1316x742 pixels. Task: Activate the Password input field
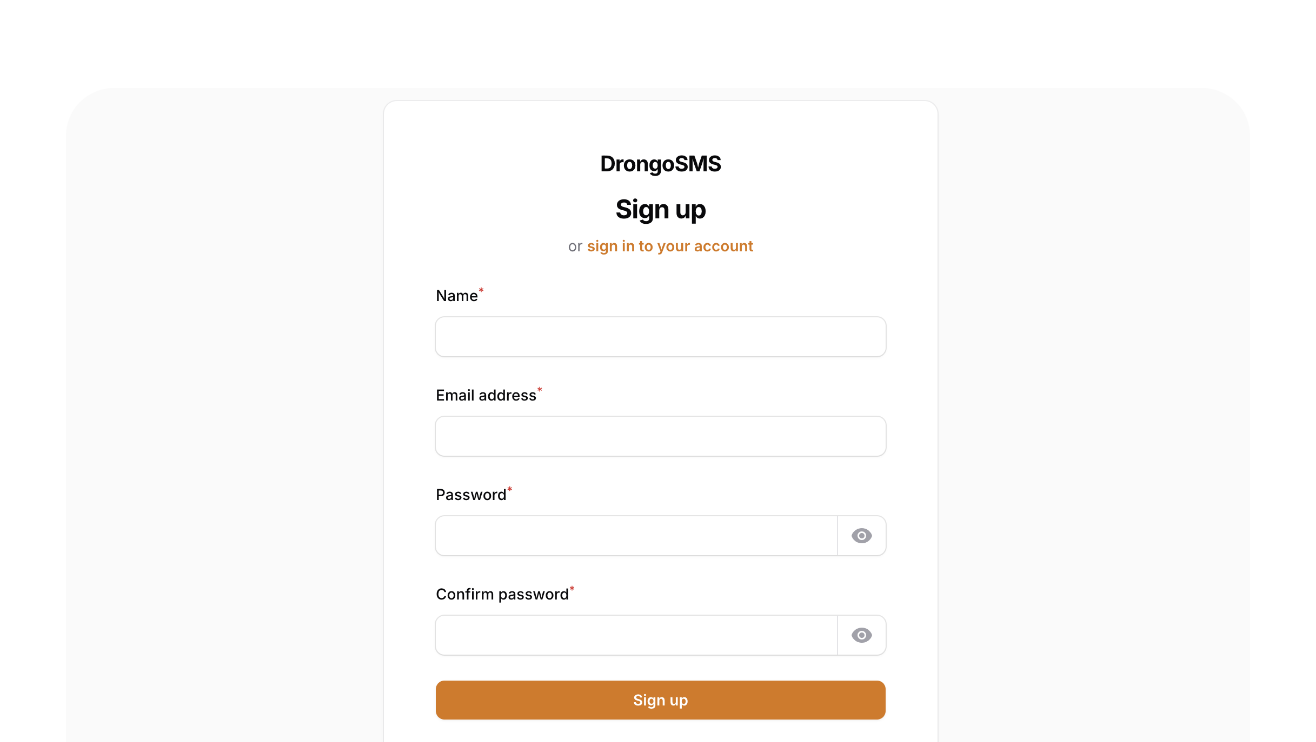tap(636, 536)
